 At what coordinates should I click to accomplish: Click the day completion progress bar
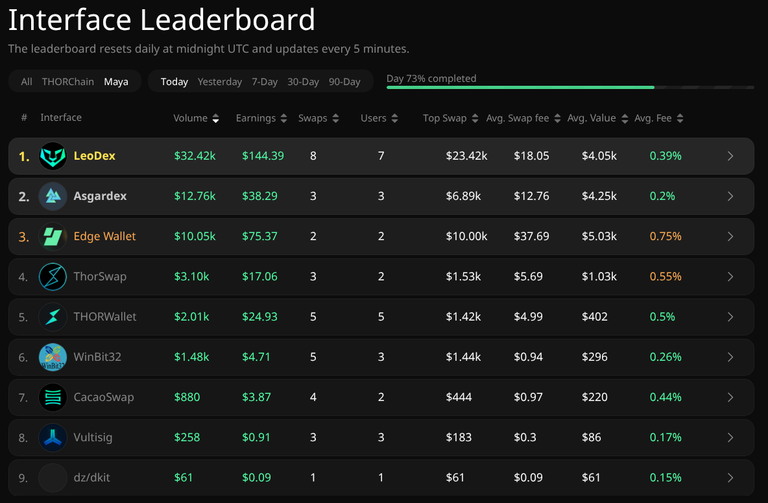click(570, 87)
